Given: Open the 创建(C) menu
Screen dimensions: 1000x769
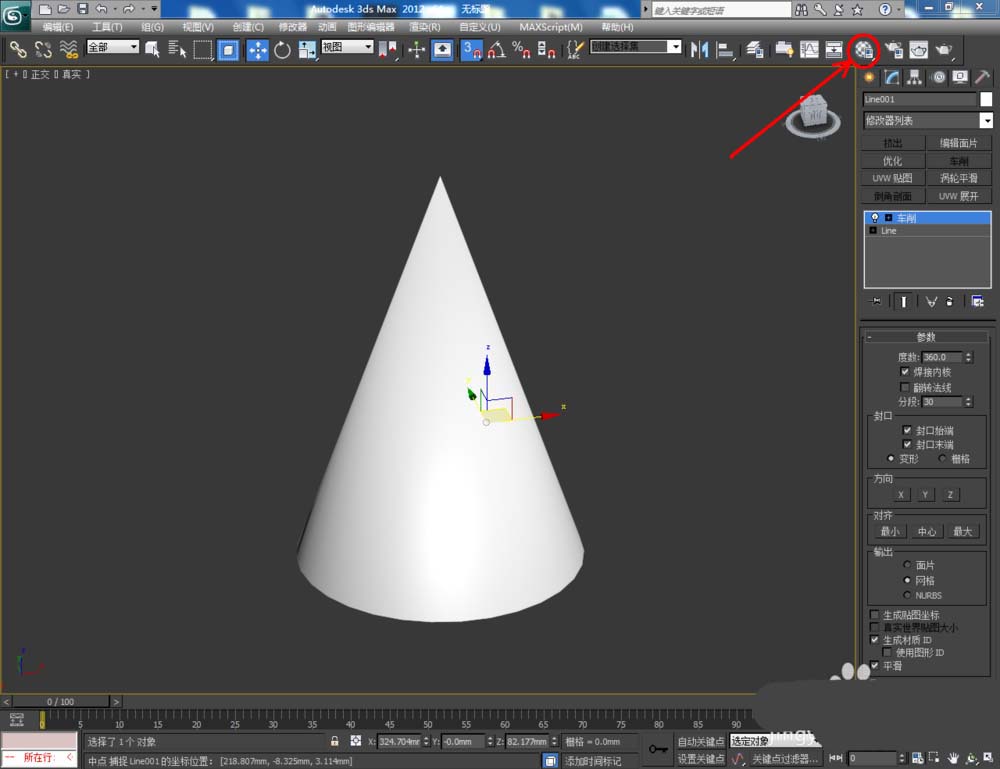Looking at the screenshot, I should click(x=248, y=27).
